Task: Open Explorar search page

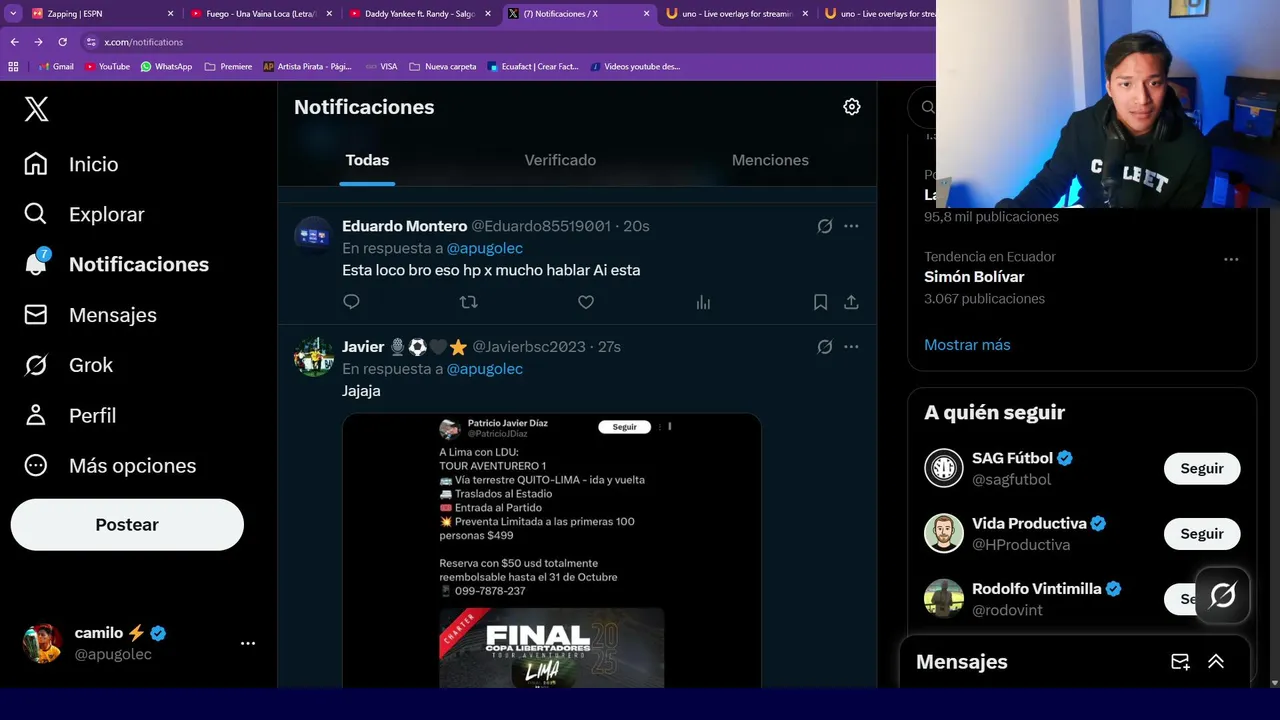Action: point(84,214)
